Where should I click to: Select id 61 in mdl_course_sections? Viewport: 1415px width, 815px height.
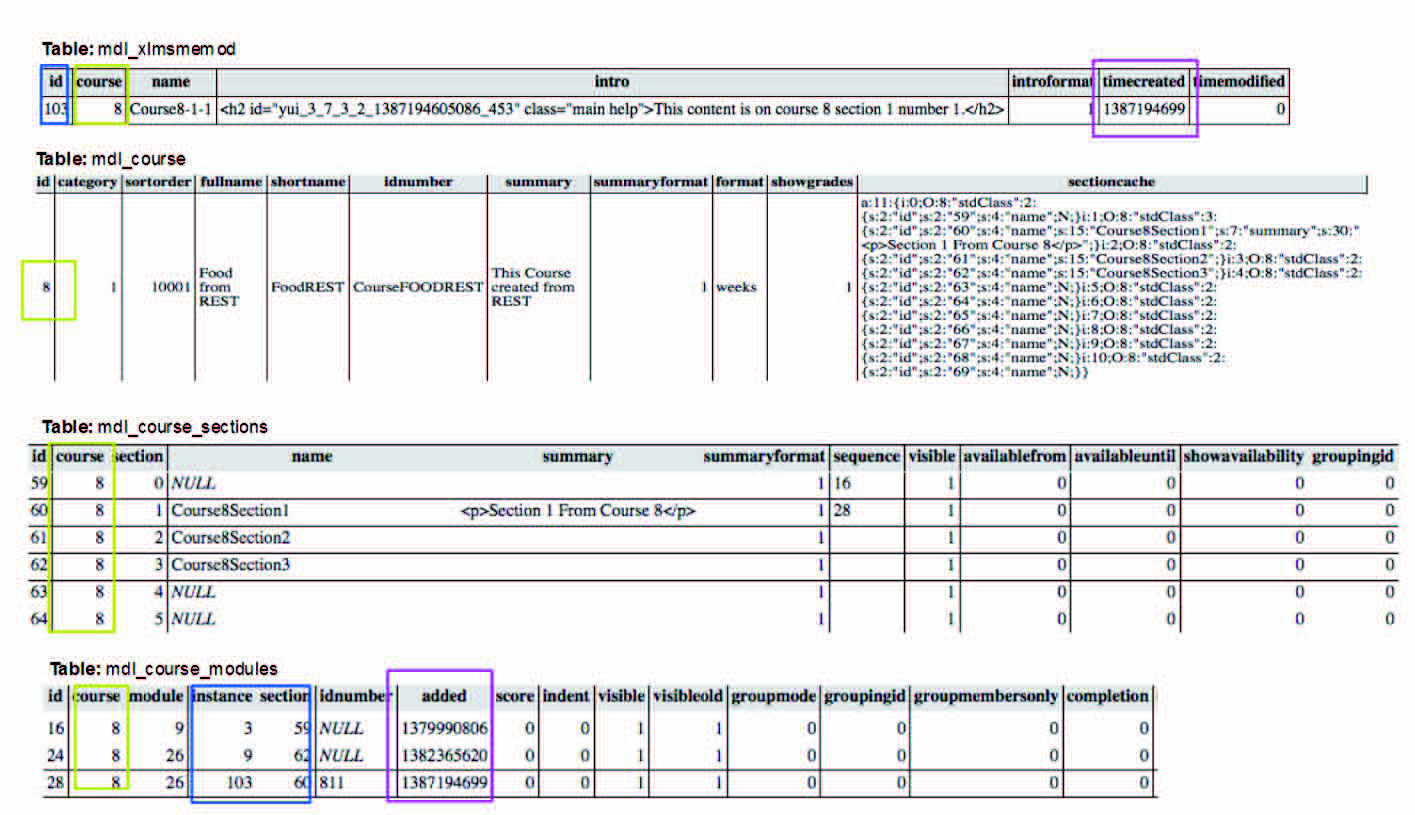pyautogui.click(x=39, y=538)
